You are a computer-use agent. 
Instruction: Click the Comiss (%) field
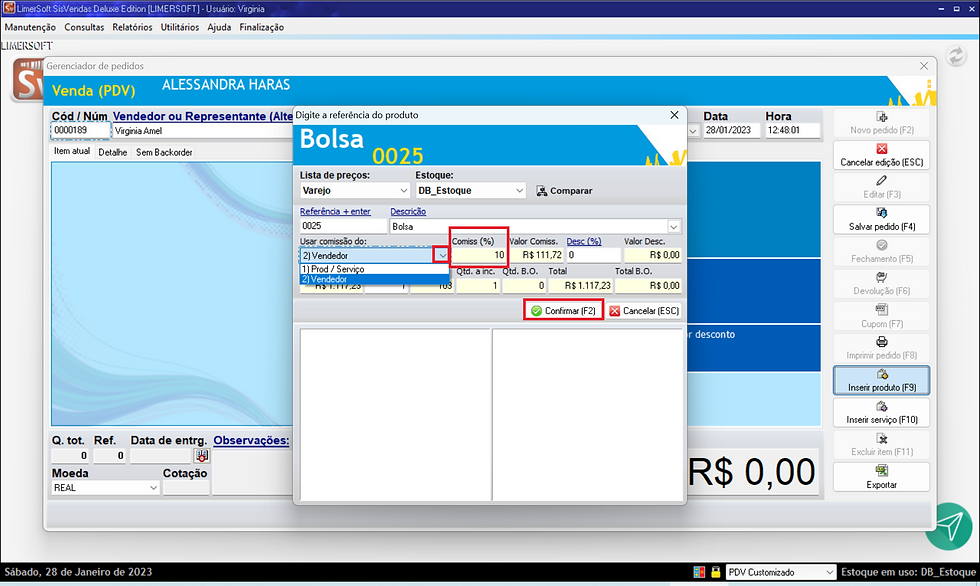[478, 255]
